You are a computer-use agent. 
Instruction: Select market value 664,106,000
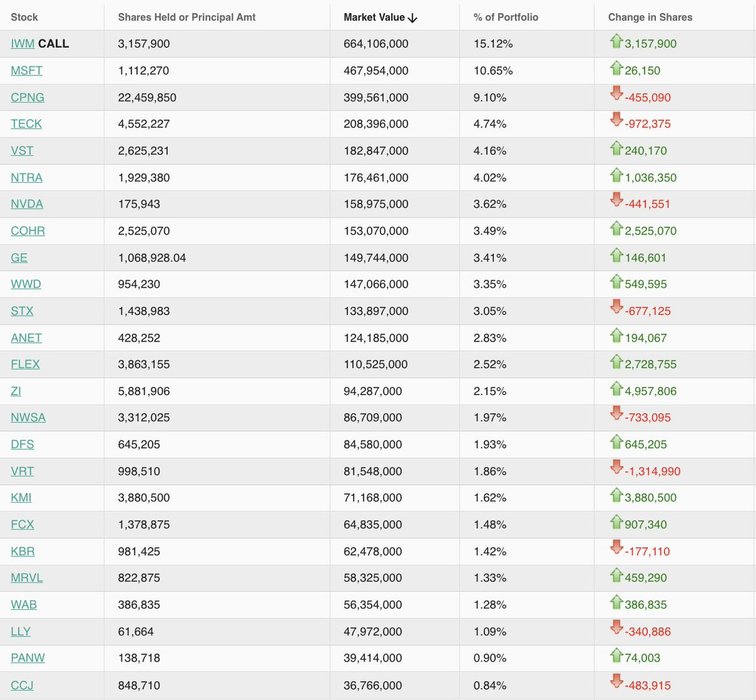click(376, 44)
